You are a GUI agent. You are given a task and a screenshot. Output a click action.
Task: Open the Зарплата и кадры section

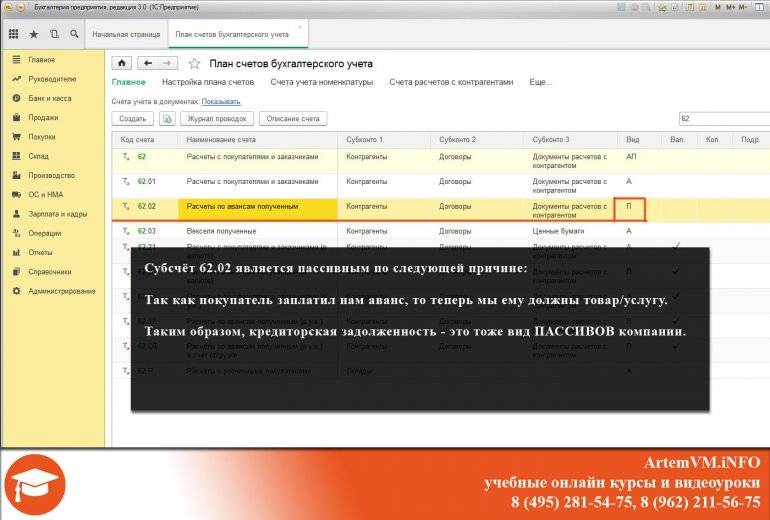click(58, 214)
